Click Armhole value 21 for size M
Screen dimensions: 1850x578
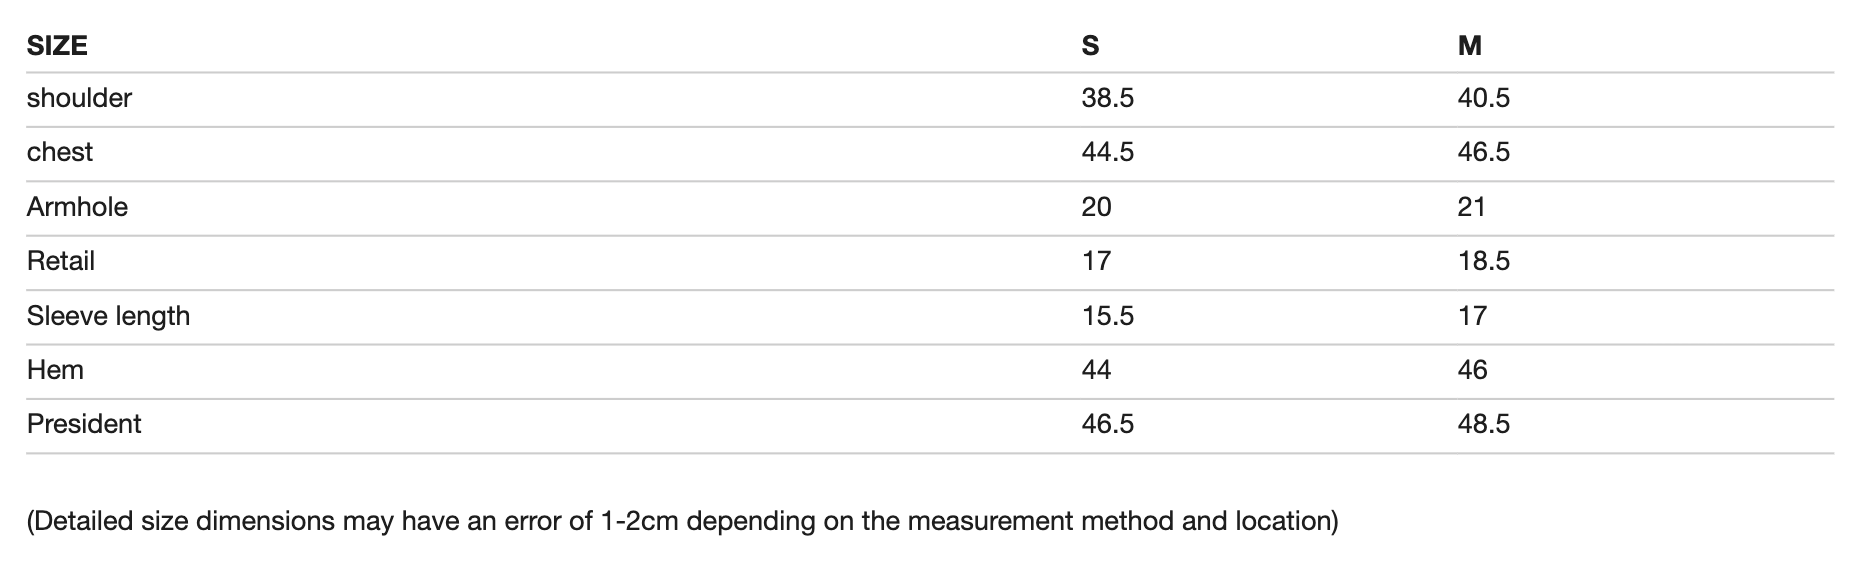coord(1471,207)
